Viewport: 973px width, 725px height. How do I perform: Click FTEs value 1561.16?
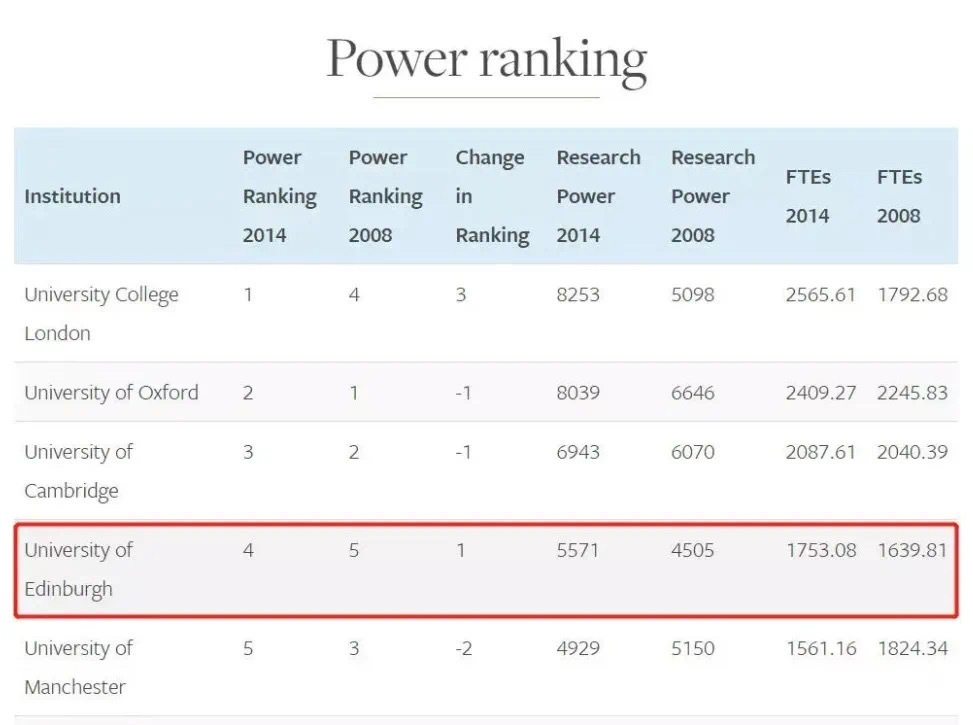tap(821, 648)
